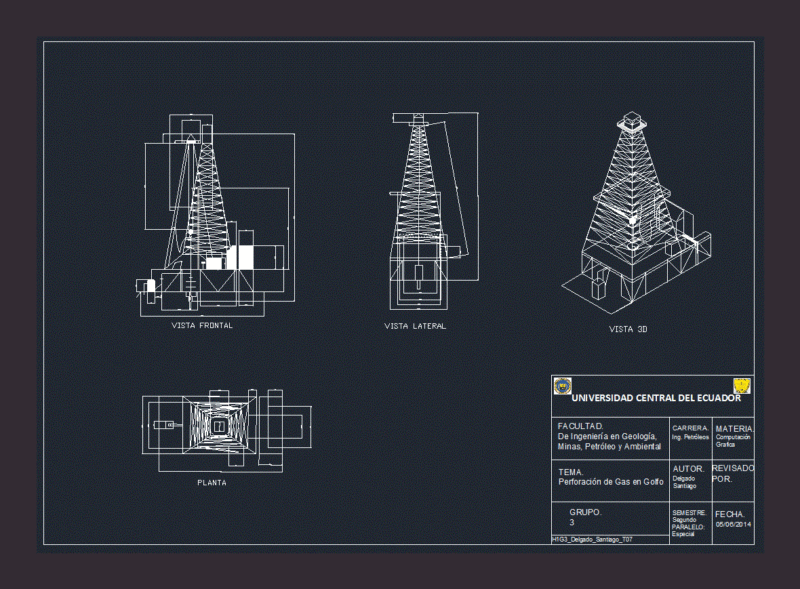Click the H1G3_Delgado_Santiago_T07 file code
This screenshot has height=589, width=800.
pos(592,539)
